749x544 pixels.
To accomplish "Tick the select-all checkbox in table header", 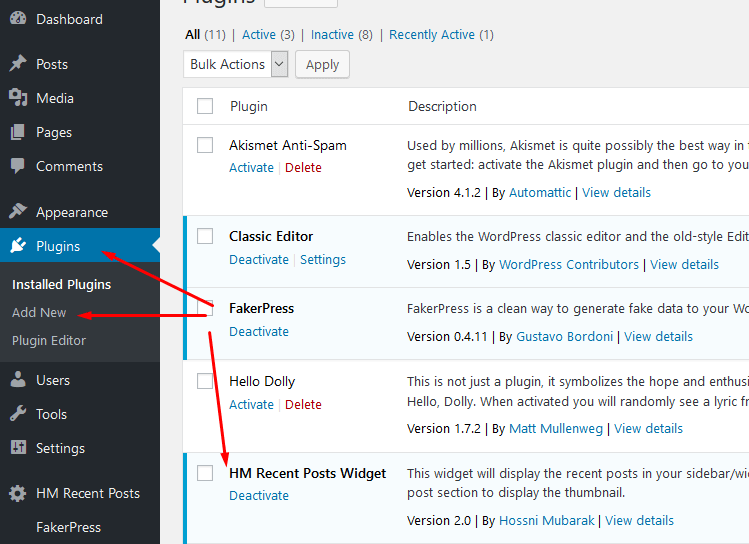I will (x=205, y=106).
